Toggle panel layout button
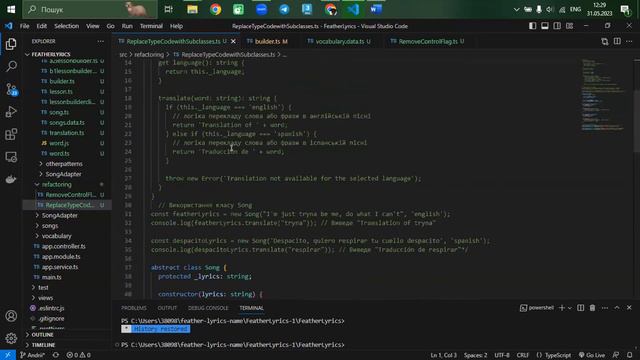The width and height of the screenshot is (640, 360). (x=544, y=26)
